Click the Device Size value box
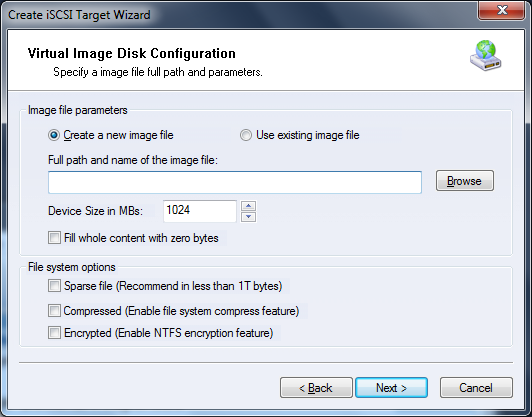This screenshot has height=417, width=532. 200,211
